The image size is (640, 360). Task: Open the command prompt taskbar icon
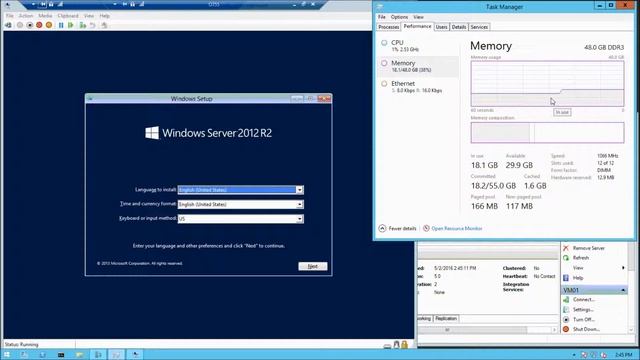61,355
